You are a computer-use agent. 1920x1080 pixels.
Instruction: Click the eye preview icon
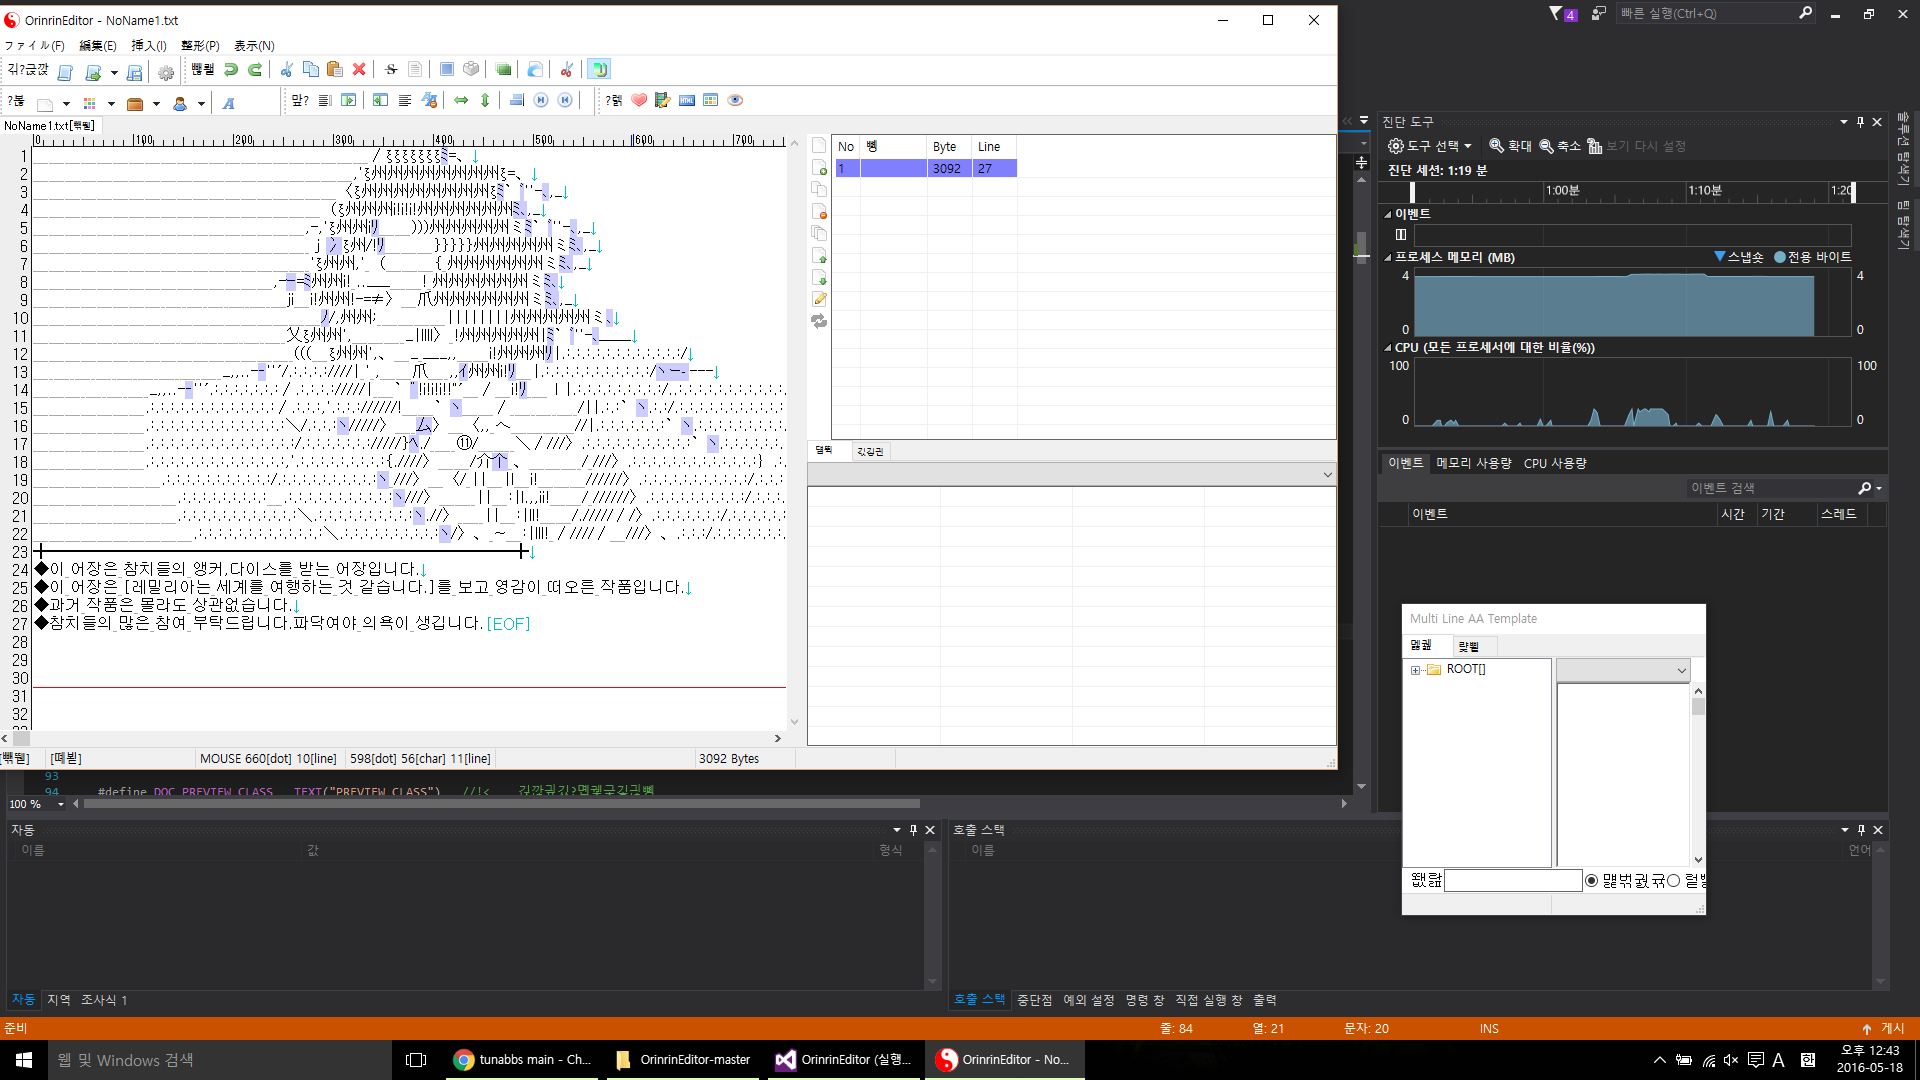click(x=735, y=100)
